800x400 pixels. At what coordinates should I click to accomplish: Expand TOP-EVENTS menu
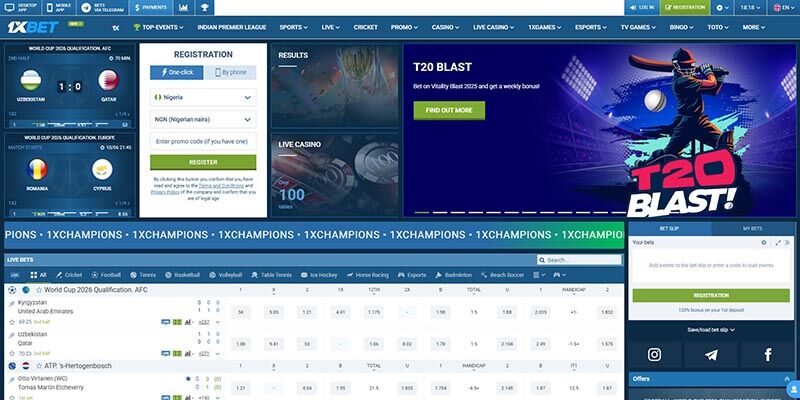[158, 28]
